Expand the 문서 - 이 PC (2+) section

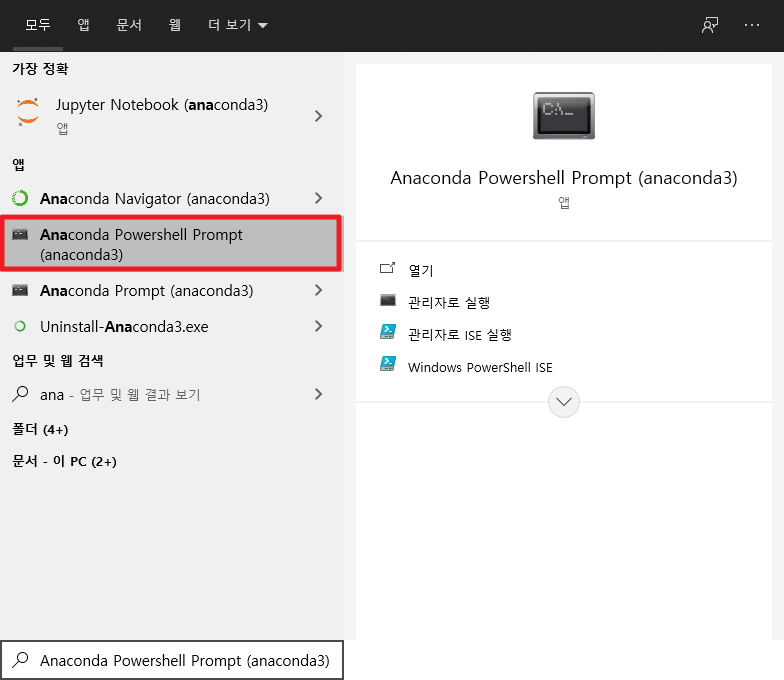64,461
